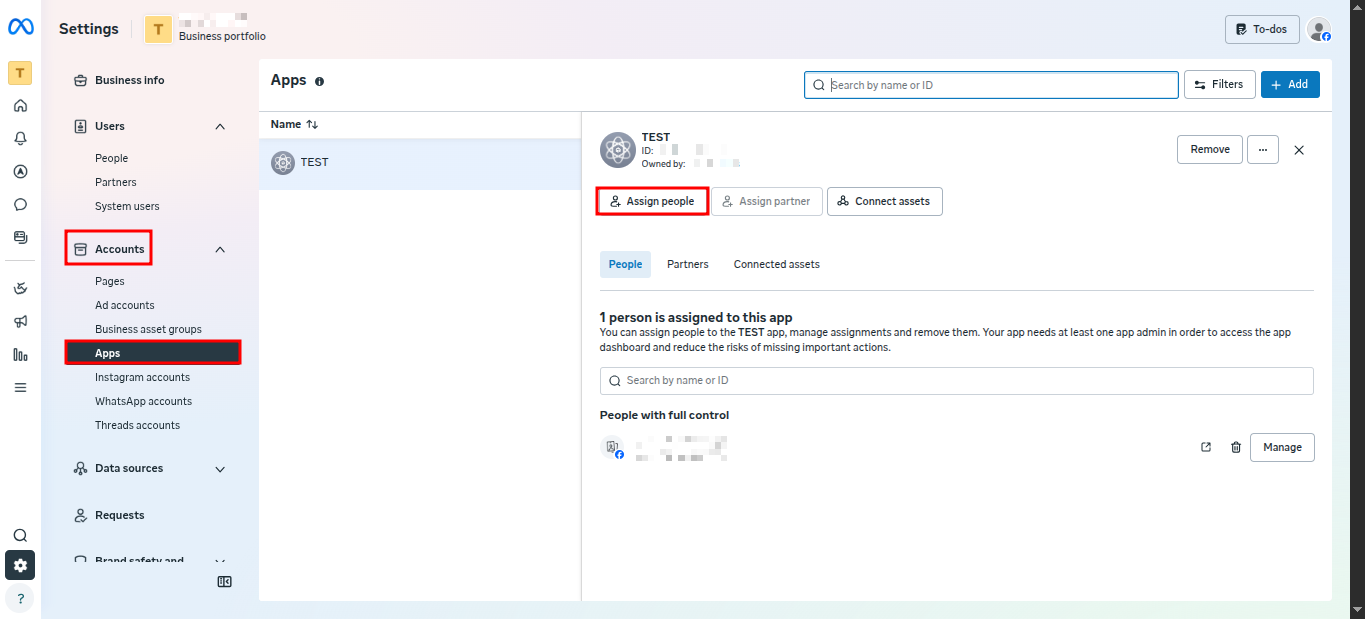
Task: Click the Meta logo icon
Action: point(21,27)
